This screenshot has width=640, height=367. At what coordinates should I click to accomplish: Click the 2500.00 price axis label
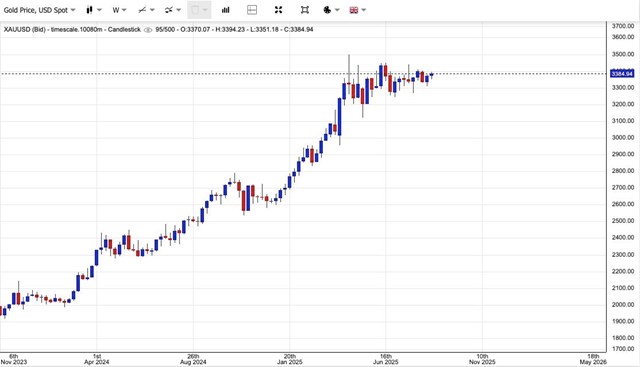623,221
